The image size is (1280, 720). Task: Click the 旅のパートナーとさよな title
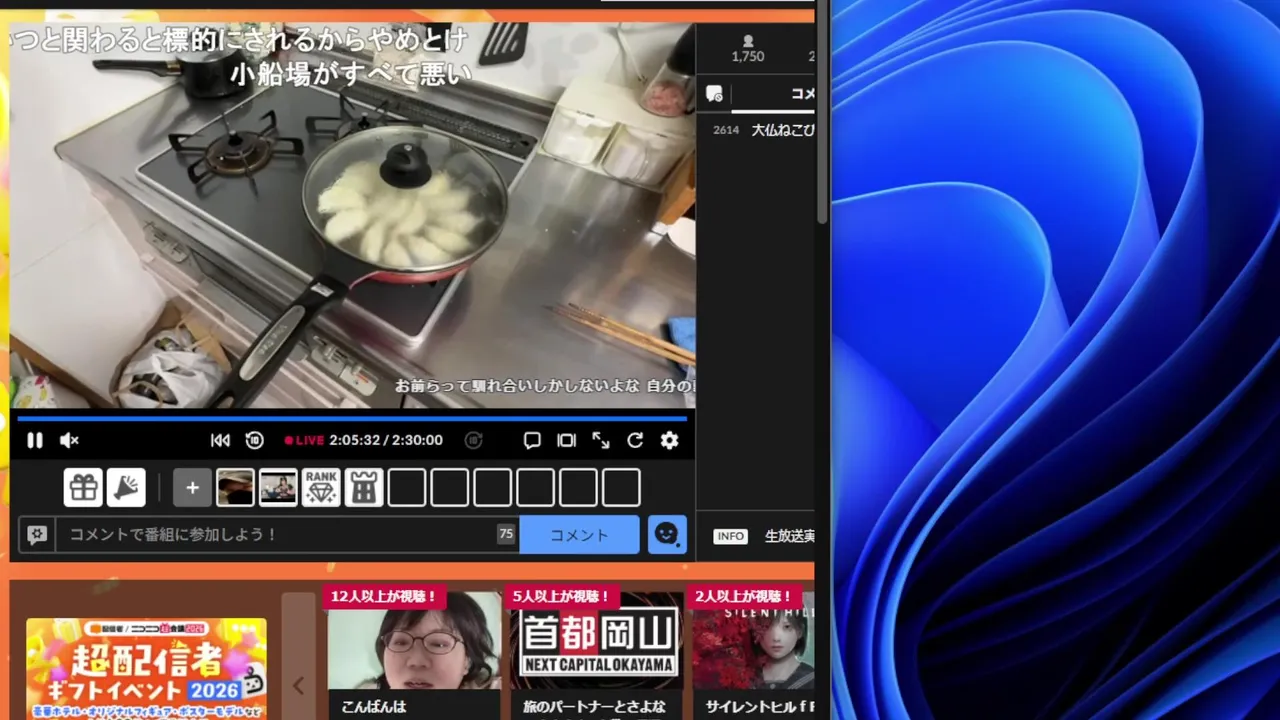594,706
